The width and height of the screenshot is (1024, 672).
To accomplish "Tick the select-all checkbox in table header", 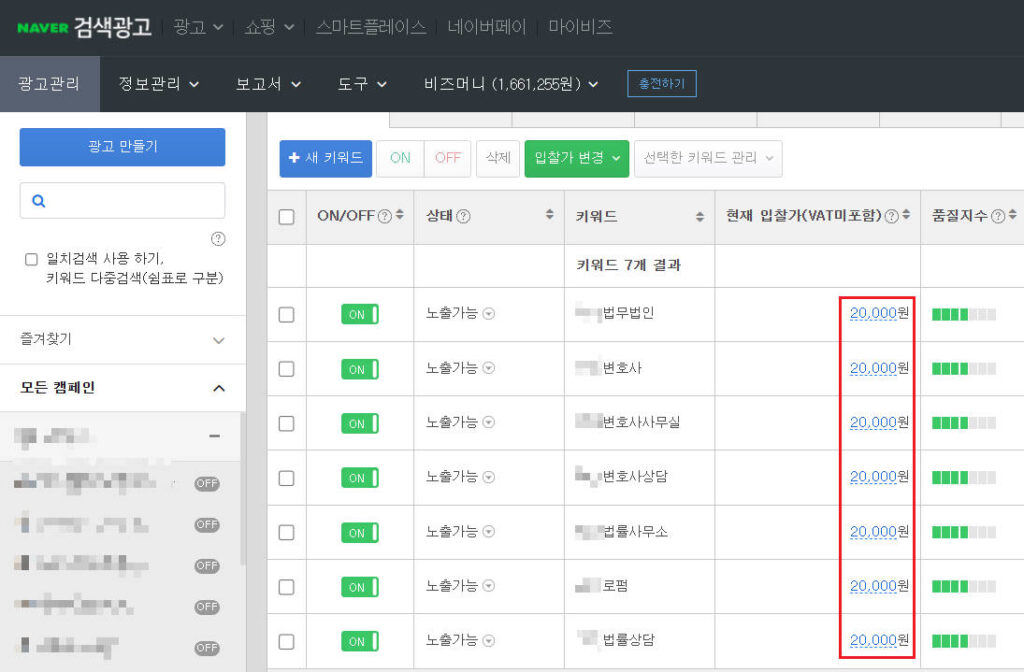I will [286, 217].
